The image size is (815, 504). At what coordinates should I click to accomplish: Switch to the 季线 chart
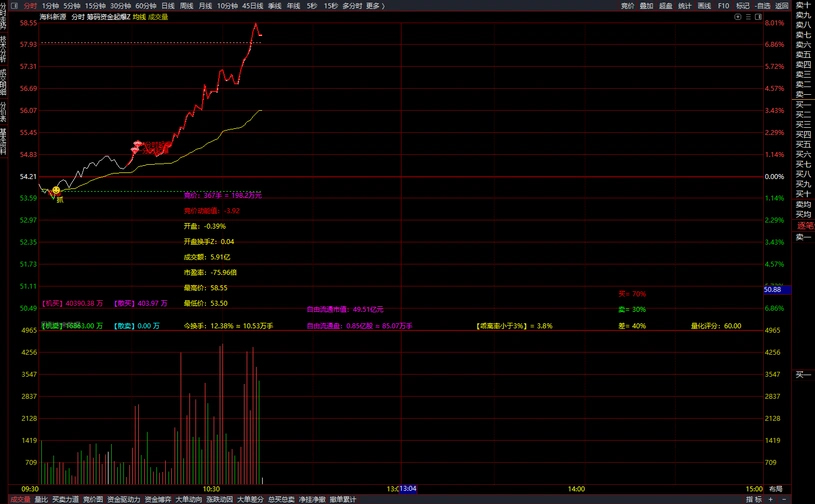coord(274,6)
